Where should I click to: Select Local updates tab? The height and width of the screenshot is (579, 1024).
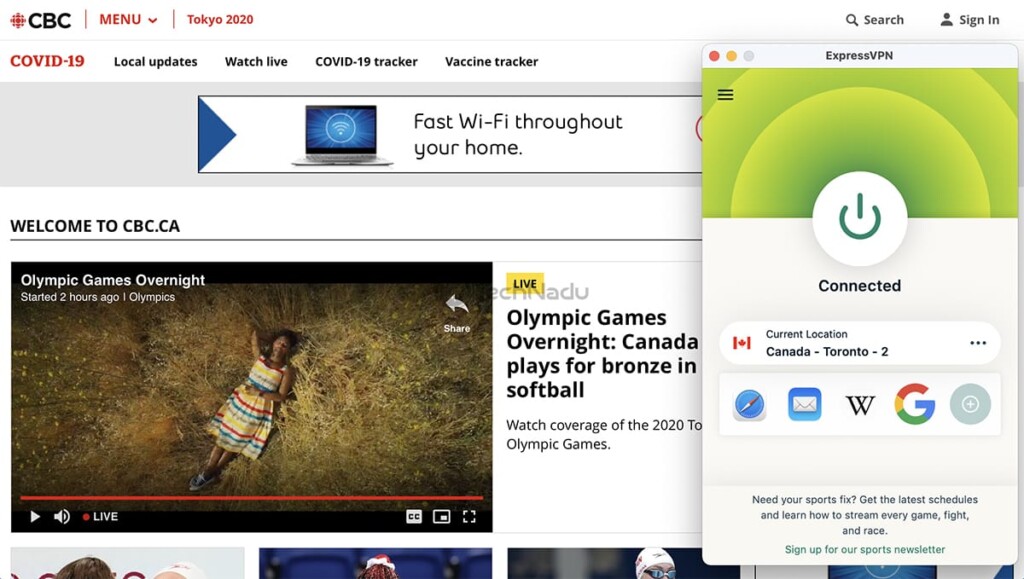(x=155, y=61)
